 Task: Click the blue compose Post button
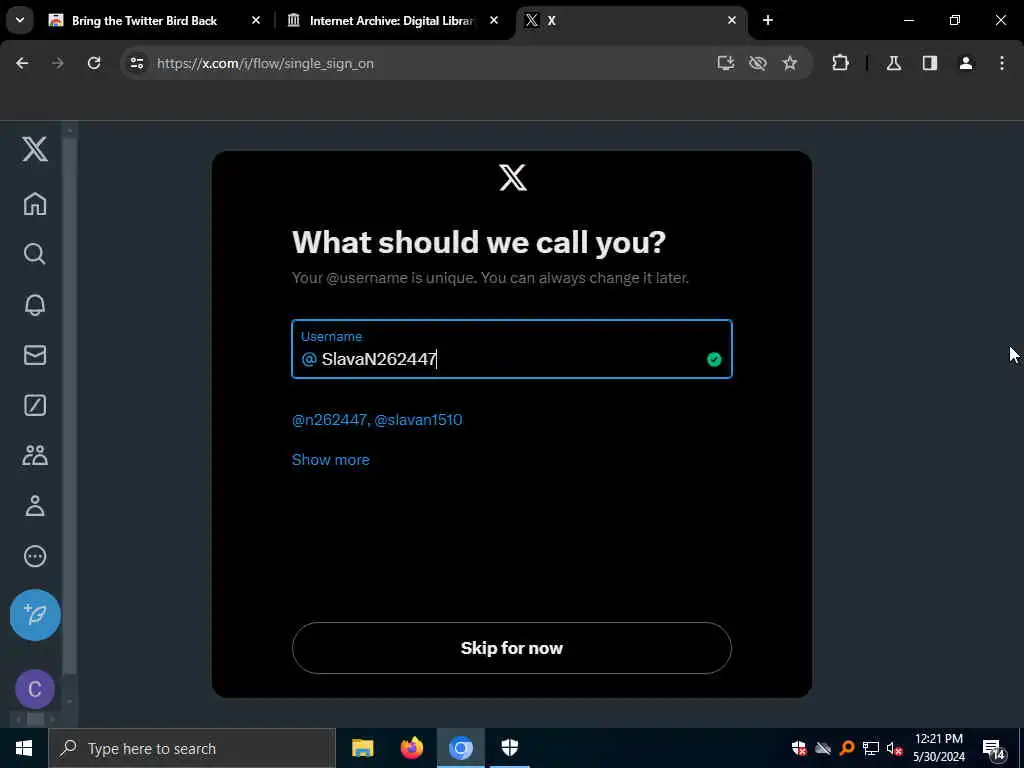pos(35,615)
